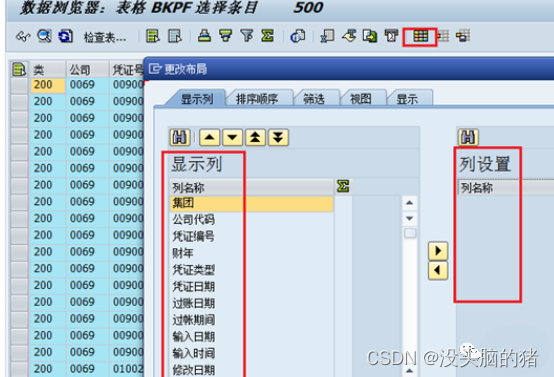
Task: Move selected column to the top
Action: pyautogui.click(x=255, y=137)
